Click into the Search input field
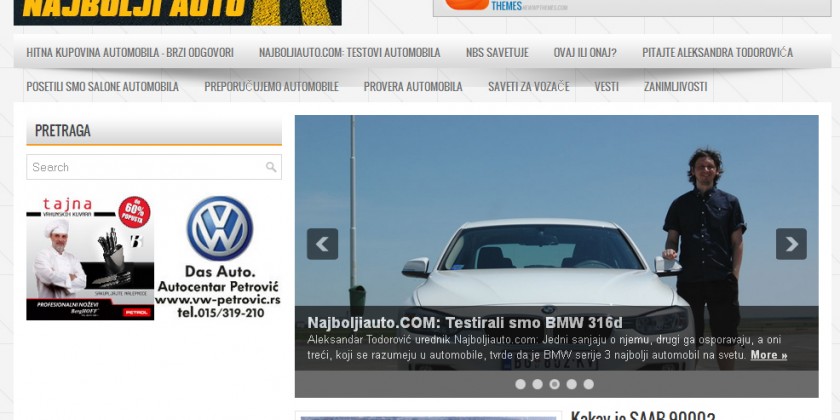Image resolution: width=840 pixels, height=420 pixels. (x=146, y=167)
